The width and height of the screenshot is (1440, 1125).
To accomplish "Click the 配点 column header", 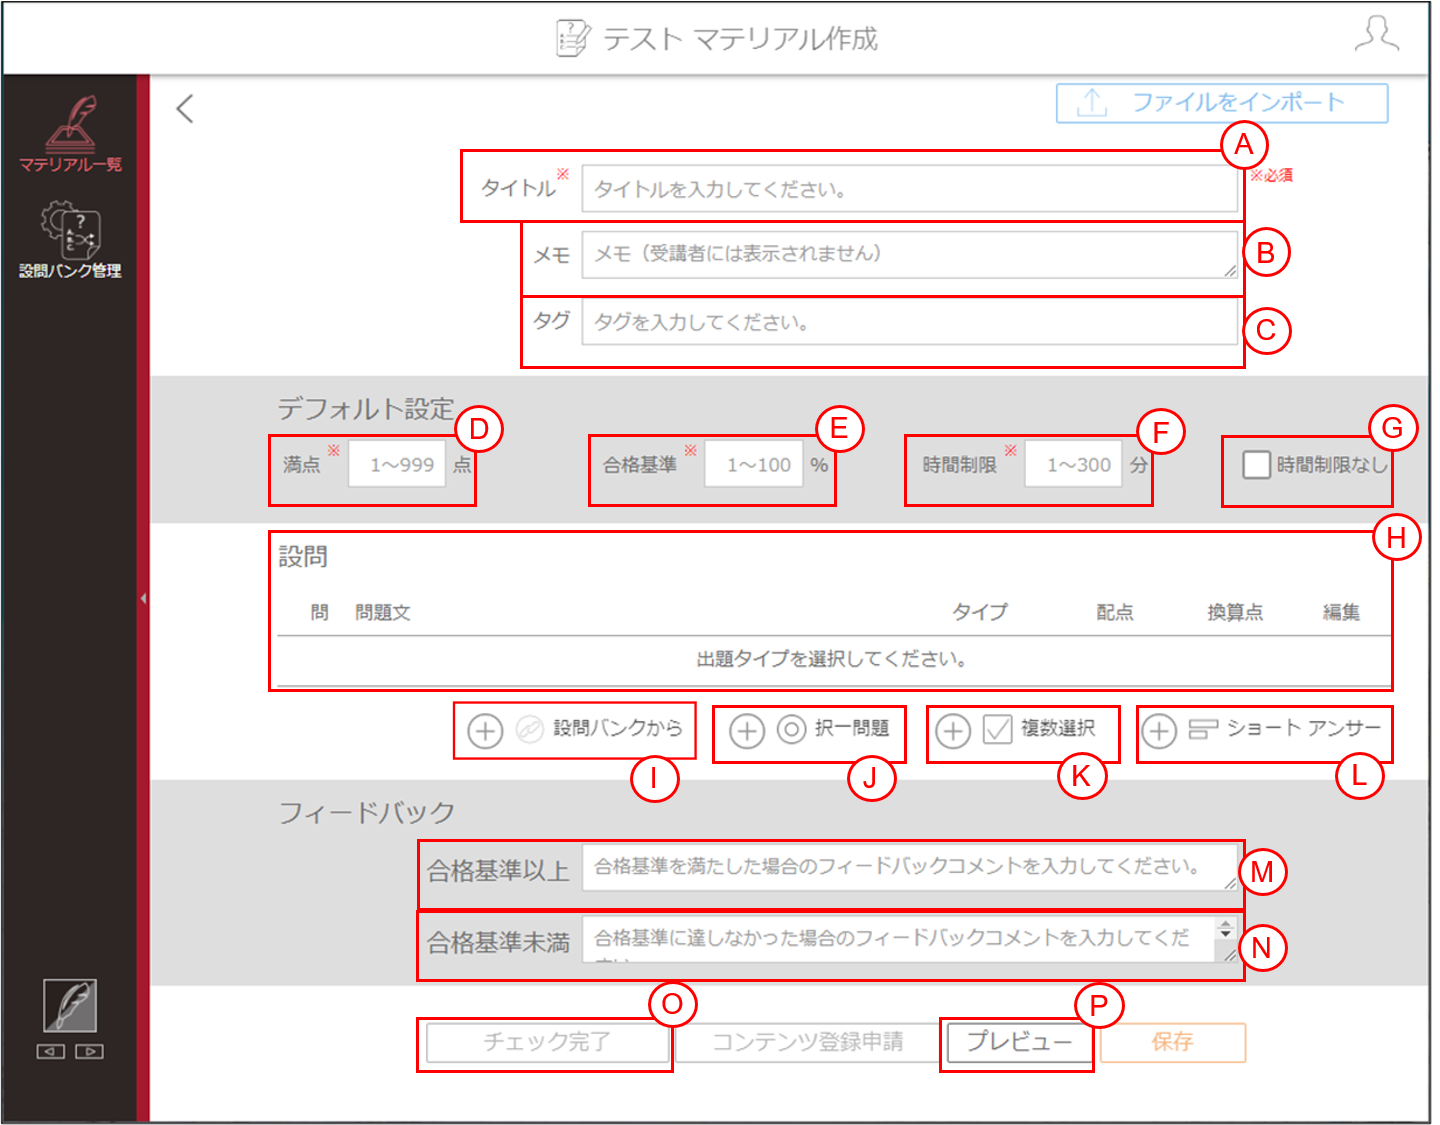I will (1115, 612).
